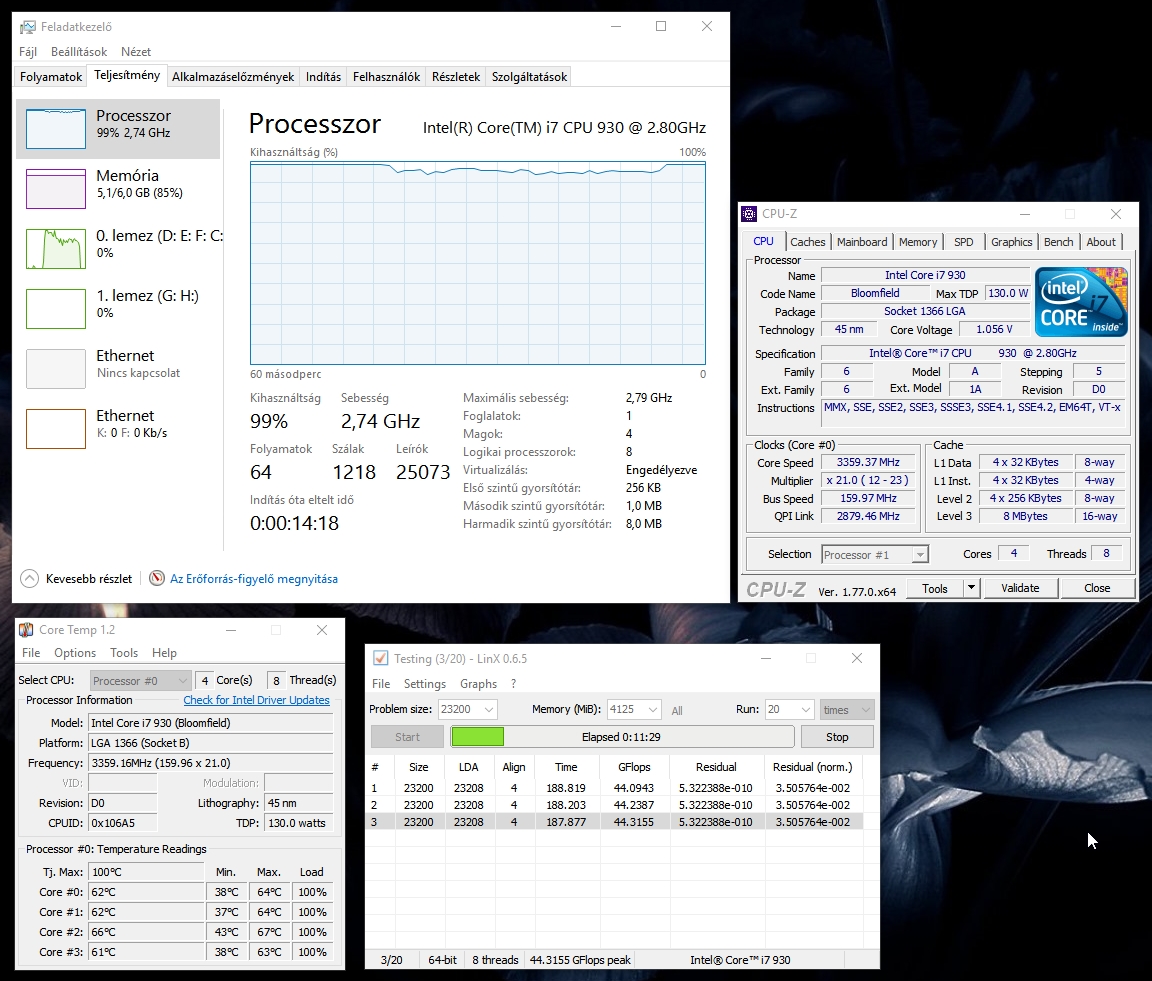
Task: Select result row 2 with time 188.203
Action: click(x=614, y=805)
